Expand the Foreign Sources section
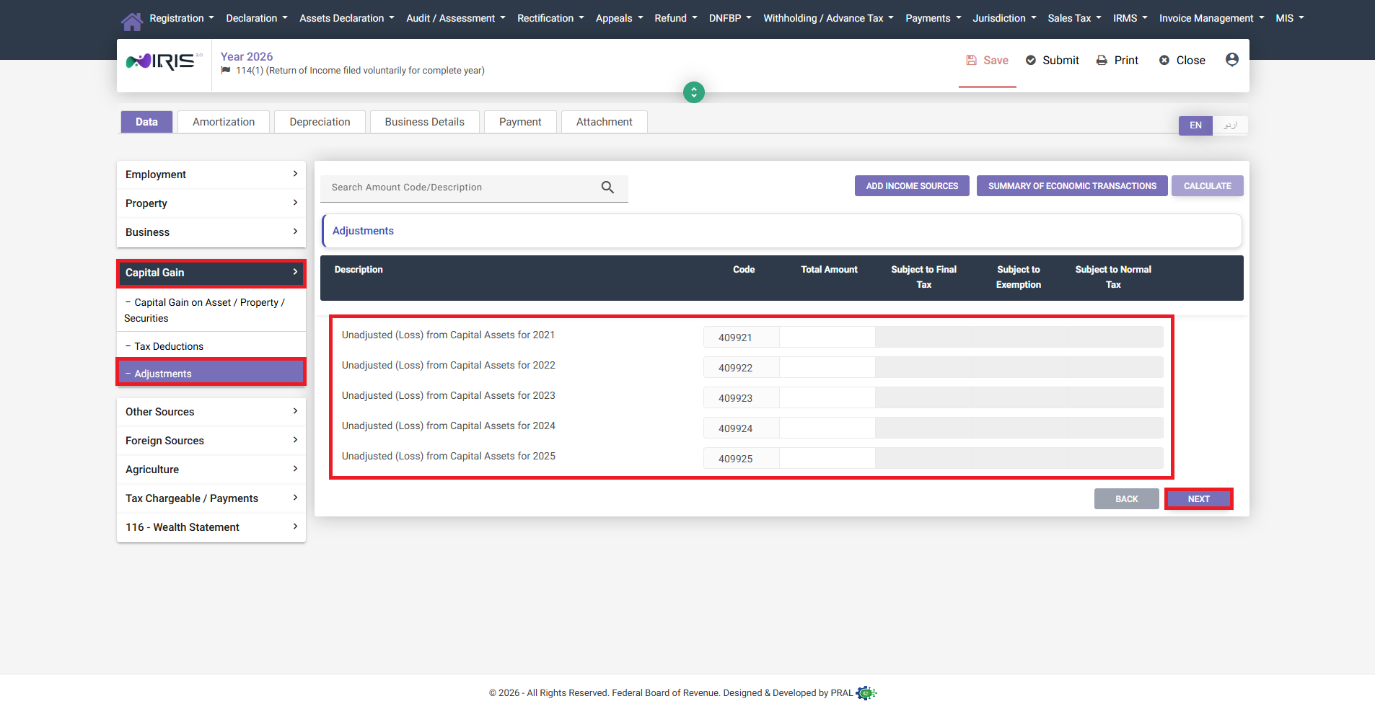This screenshot has height=709, width=1375. [x=211, y=440]
